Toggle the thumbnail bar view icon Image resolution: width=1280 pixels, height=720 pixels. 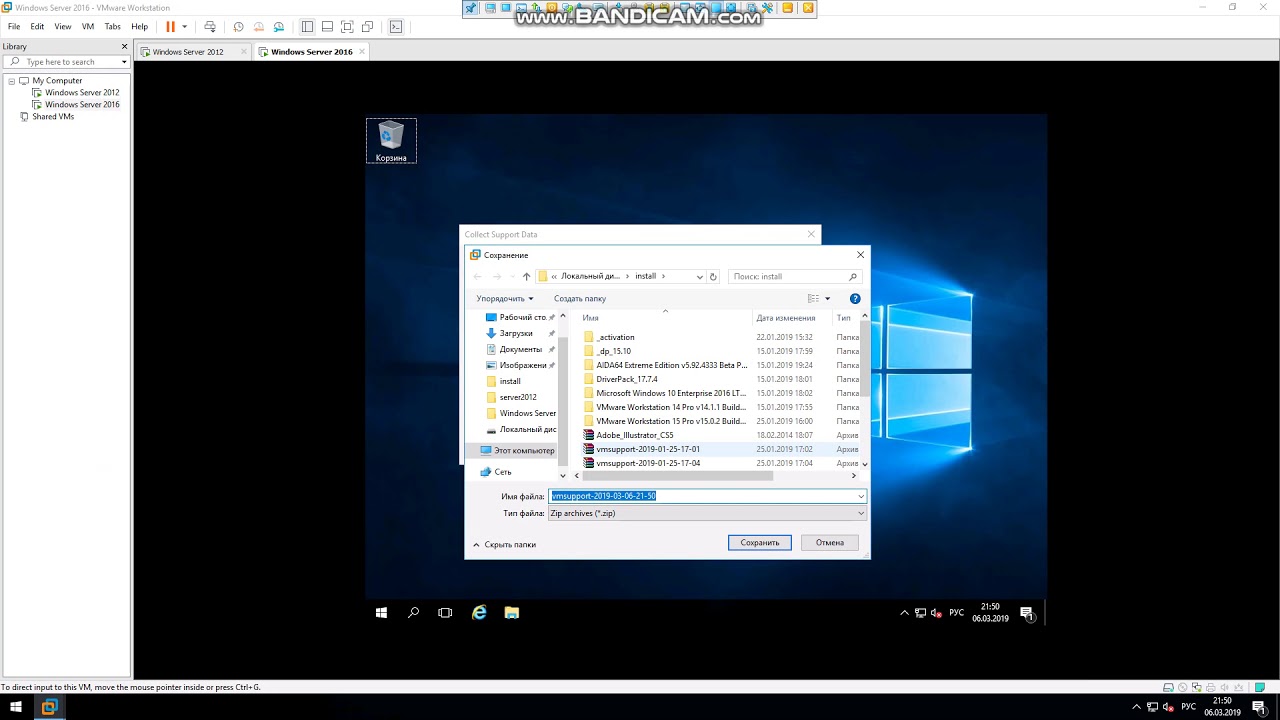327,27
